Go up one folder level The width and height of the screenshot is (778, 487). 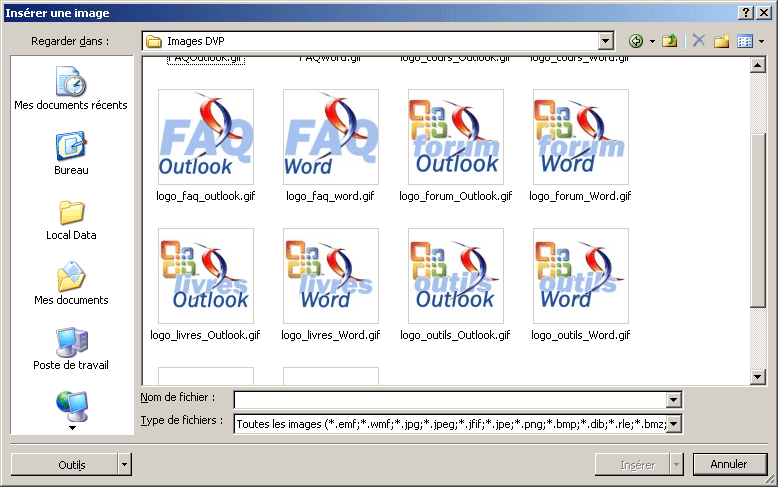click(x=670, y=41)
